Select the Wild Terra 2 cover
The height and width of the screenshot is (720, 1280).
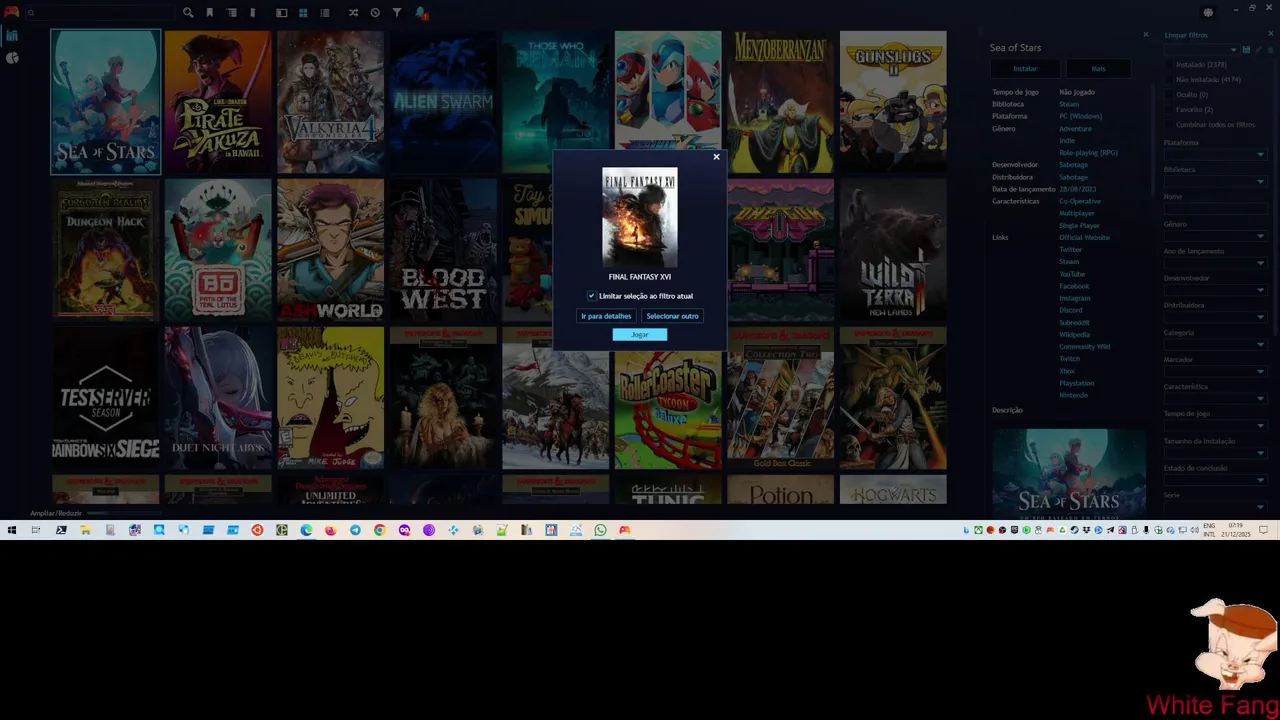pyautogui.click(x=893, y=250)
